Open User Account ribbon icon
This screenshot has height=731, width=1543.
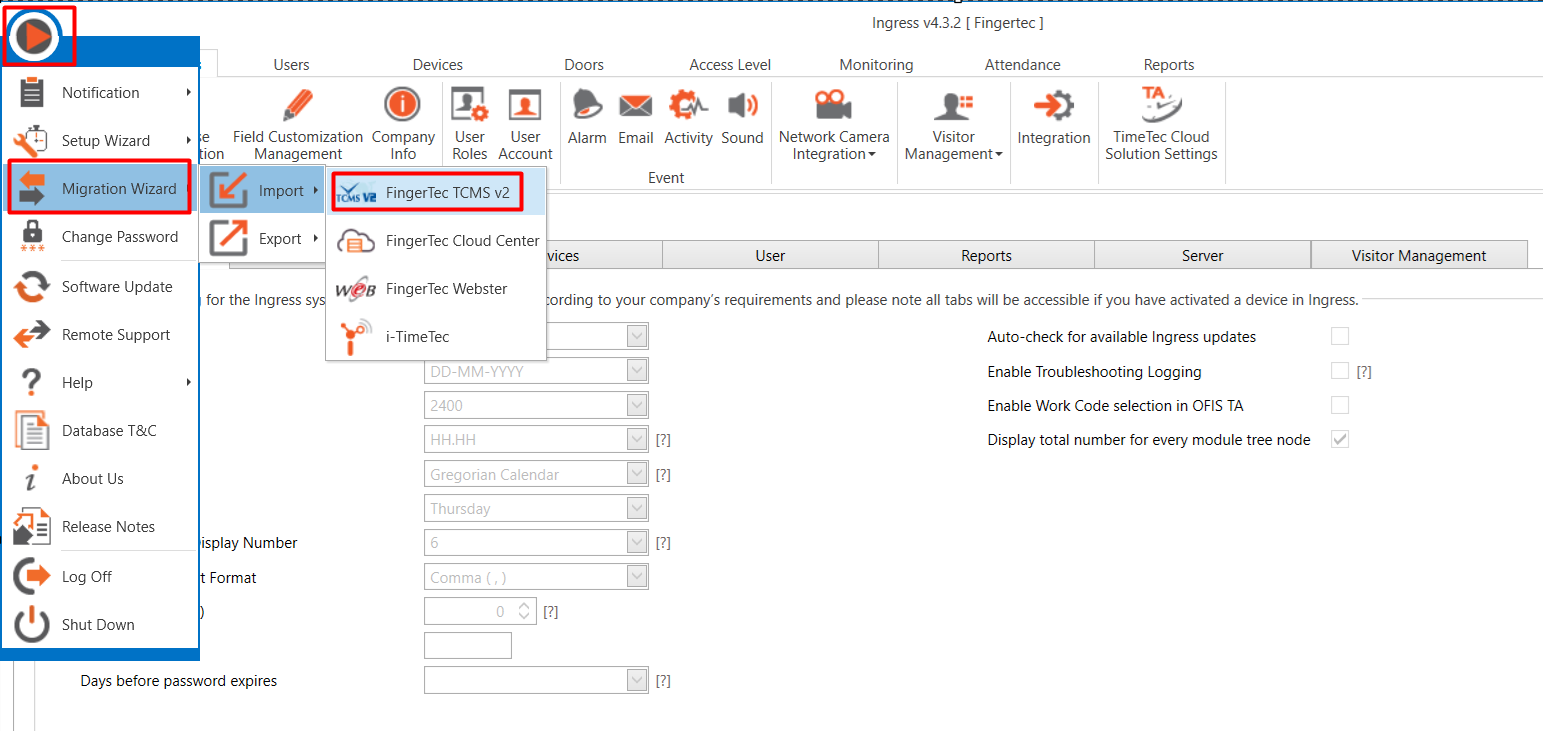click(525, 124)
